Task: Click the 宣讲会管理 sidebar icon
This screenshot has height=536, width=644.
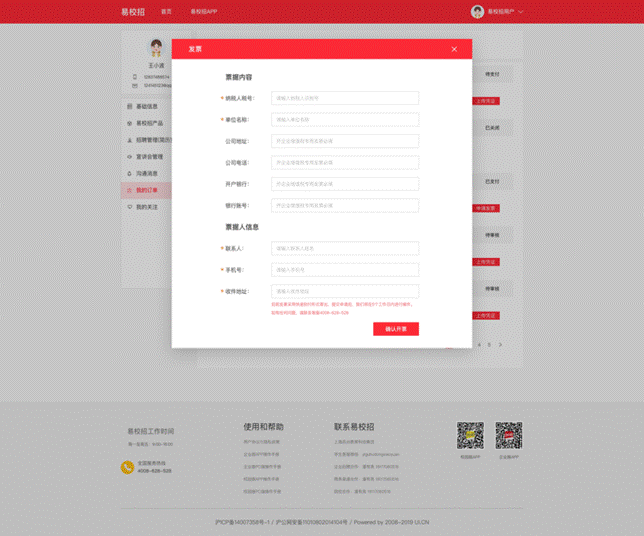Action: [x=127, y=157]
